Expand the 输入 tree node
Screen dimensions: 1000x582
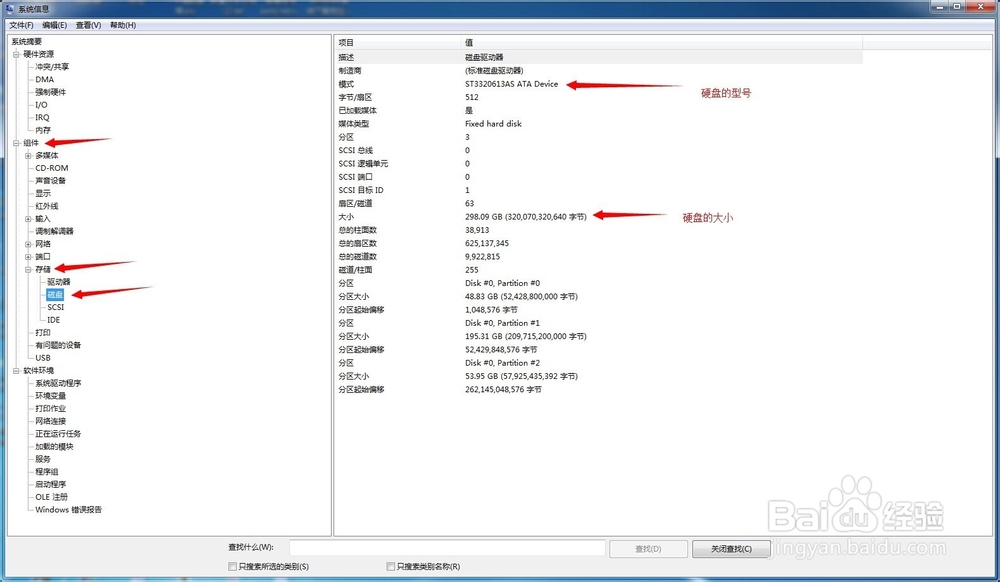(x=28, y=219)
